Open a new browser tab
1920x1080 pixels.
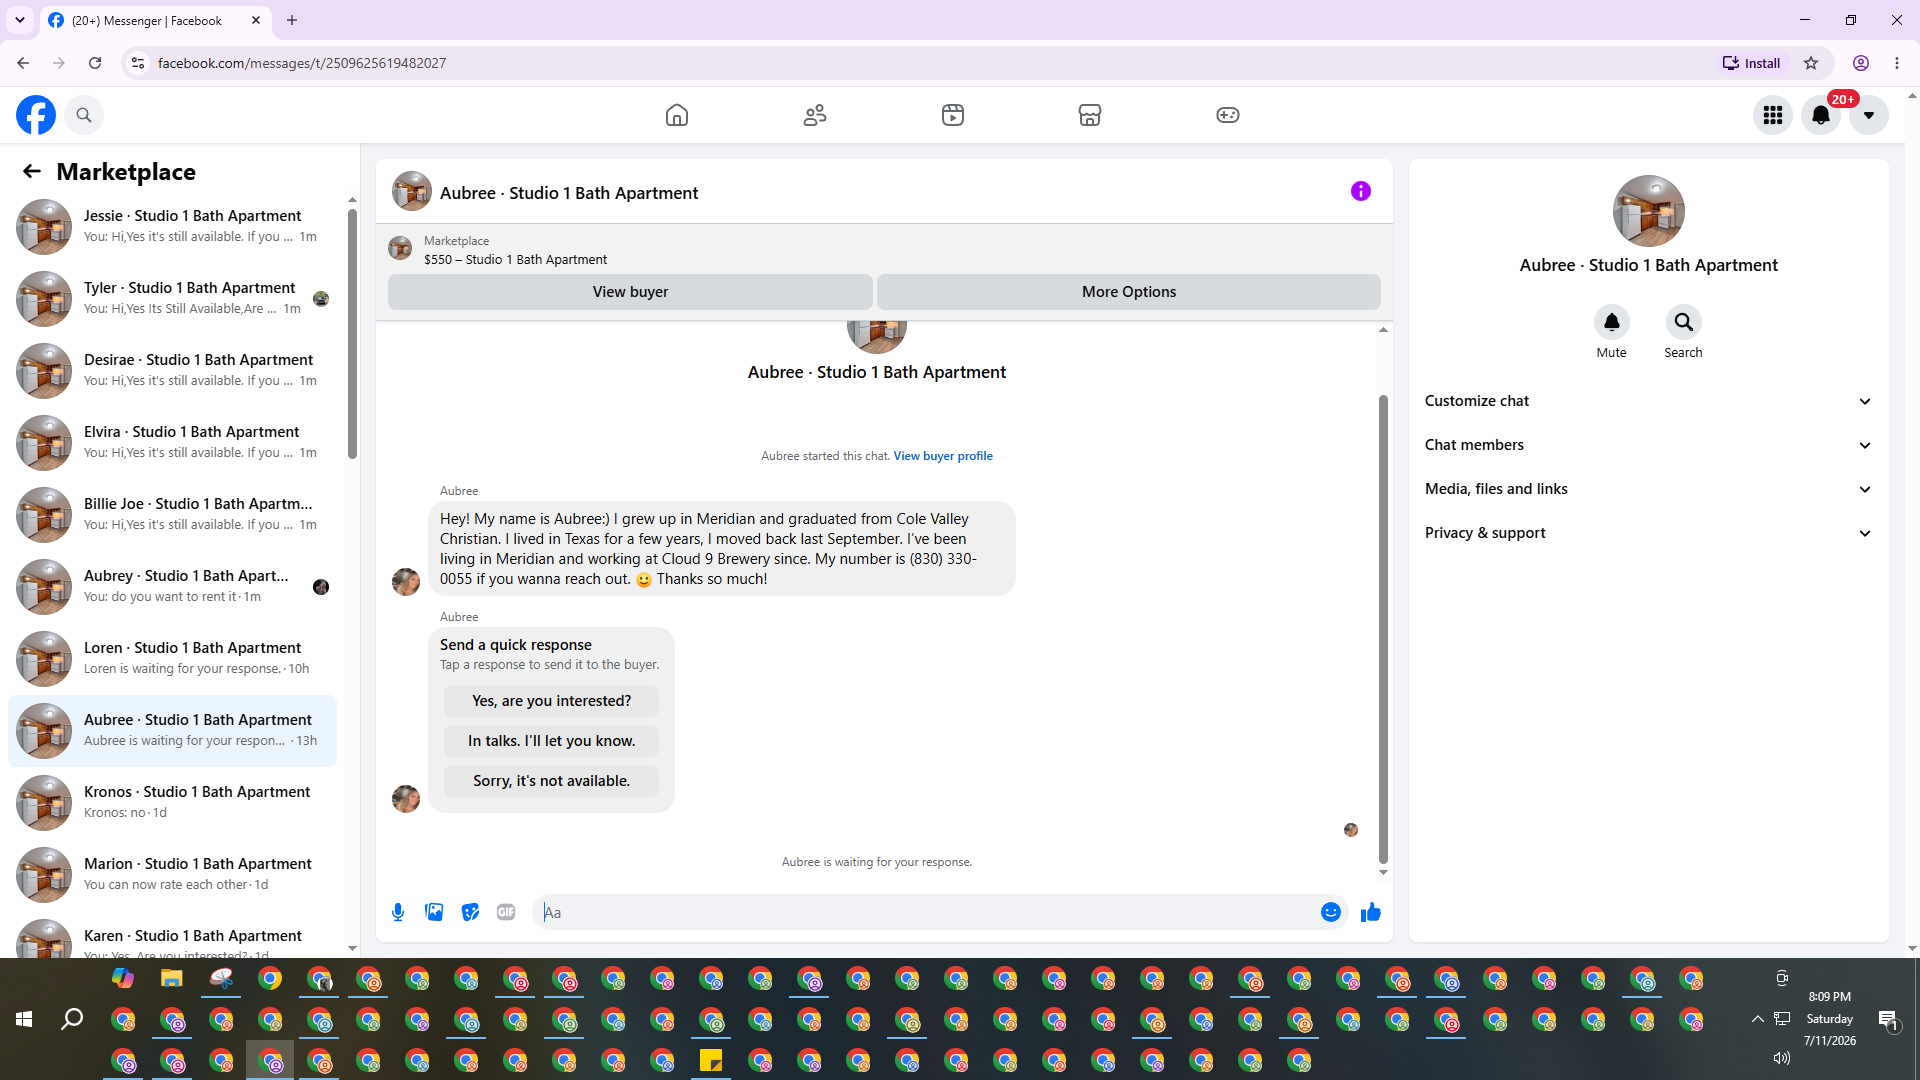tap(292, 20)
